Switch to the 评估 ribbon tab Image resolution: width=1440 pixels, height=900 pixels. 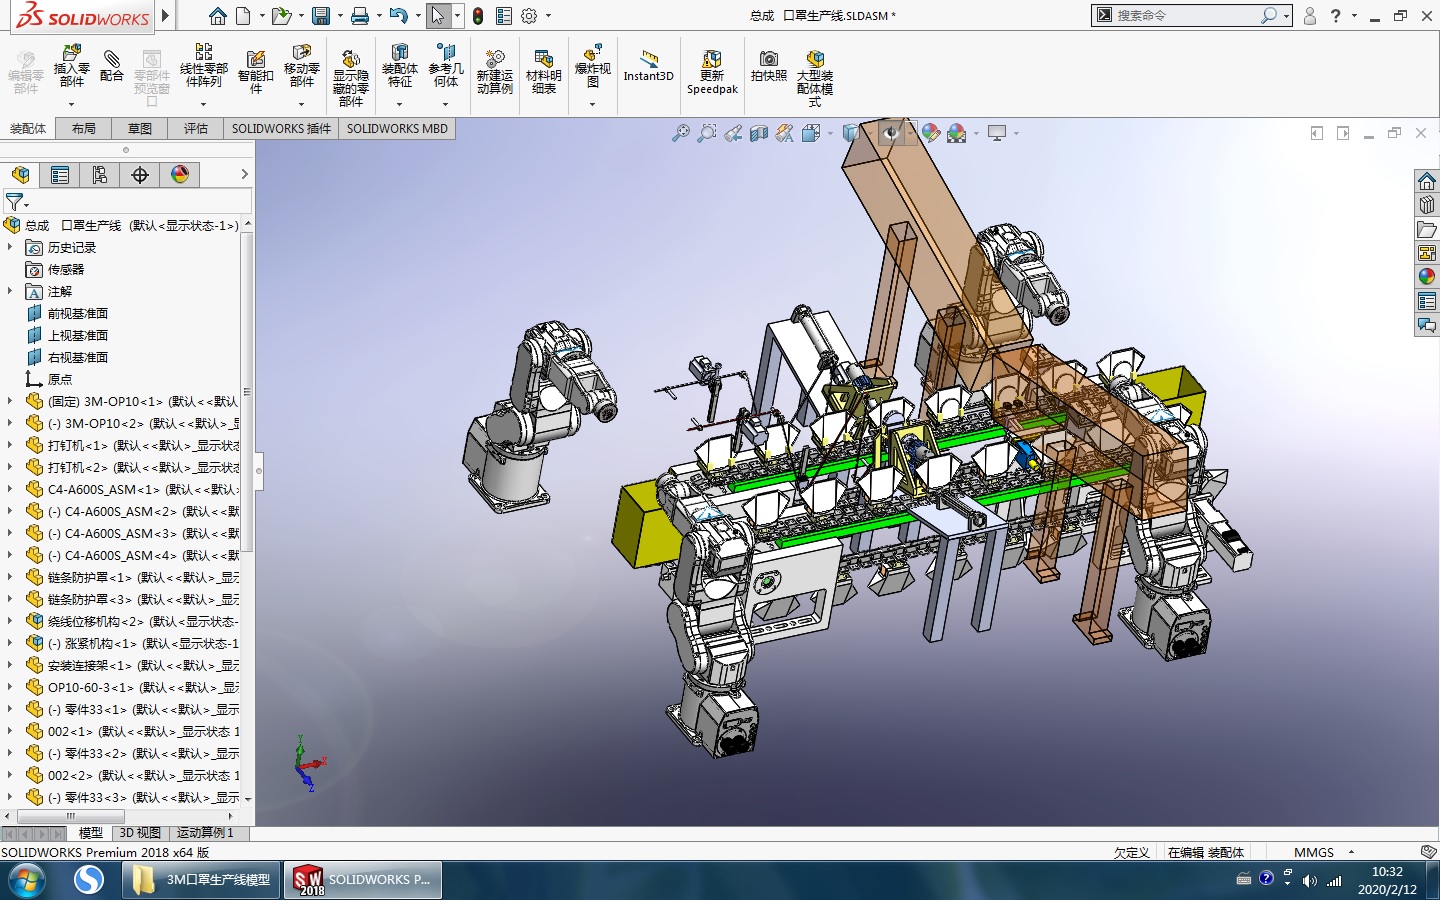tap(195, 128)
